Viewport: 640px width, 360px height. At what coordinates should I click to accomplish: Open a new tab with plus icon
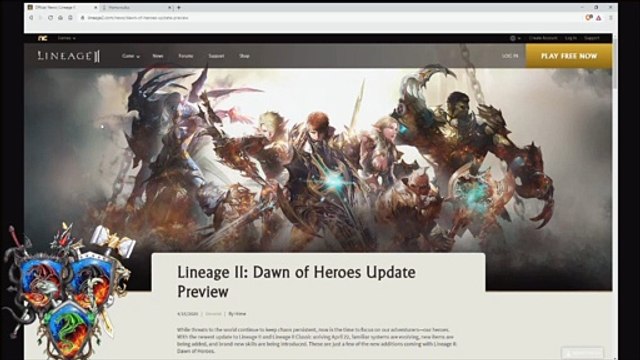[x=179, y=7]
